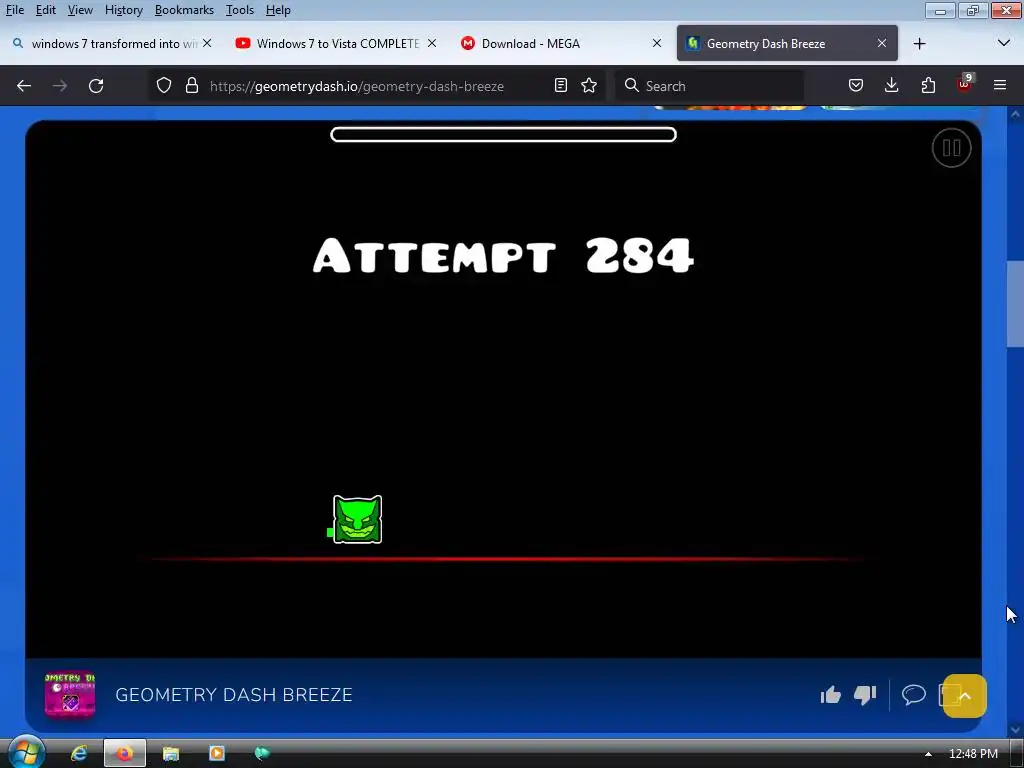Close the Download - MEGA tab
This screenshot has width=1024, height=768.
(x=657, y=43)
